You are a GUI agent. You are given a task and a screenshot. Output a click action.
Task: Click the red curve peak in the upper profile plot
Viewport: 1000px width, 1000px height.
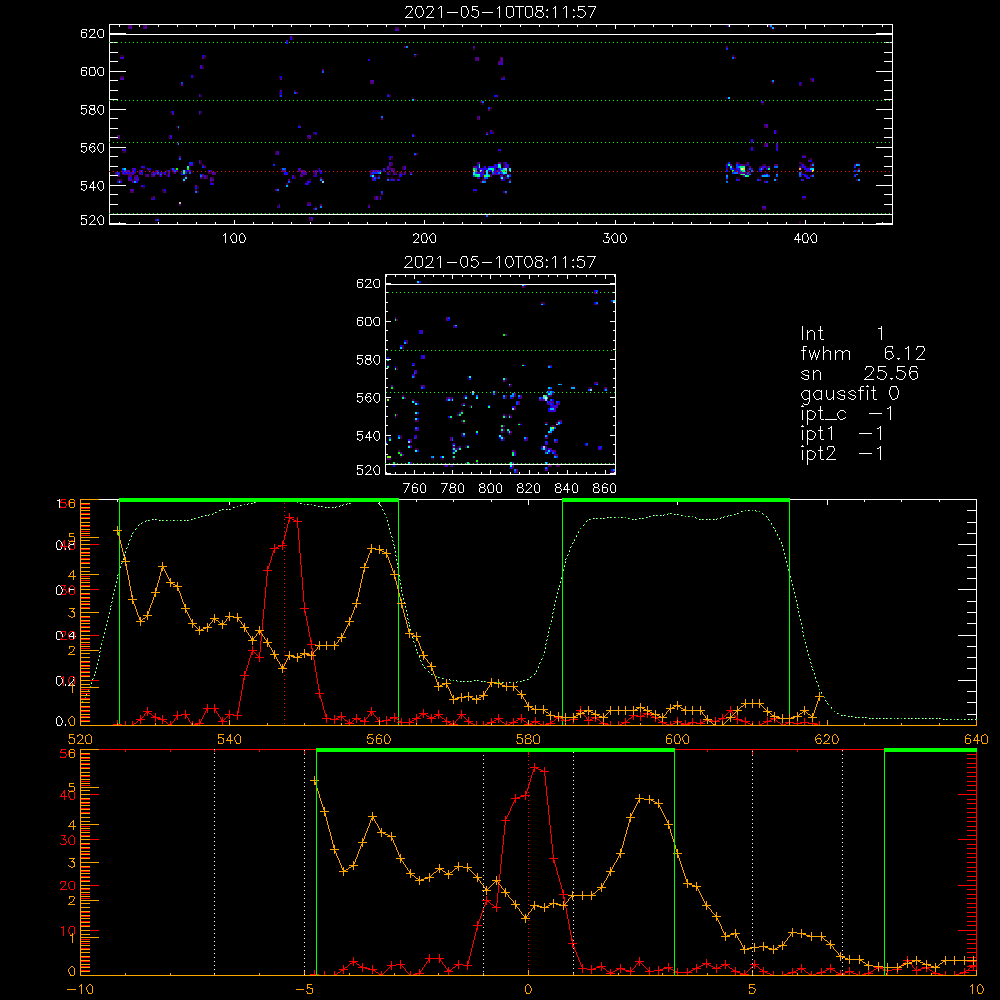[x=290, y=517]
